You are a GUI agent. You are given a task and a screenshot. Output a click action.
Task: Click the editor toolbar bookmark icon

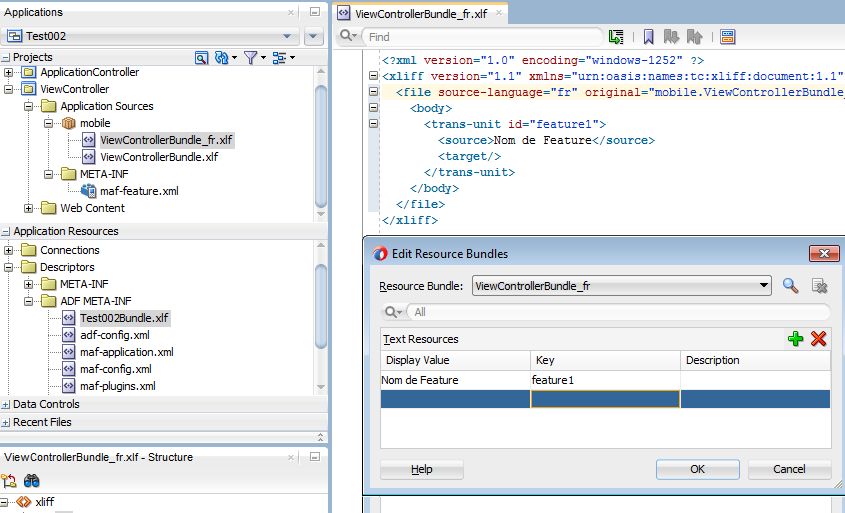tap(648, 37)
